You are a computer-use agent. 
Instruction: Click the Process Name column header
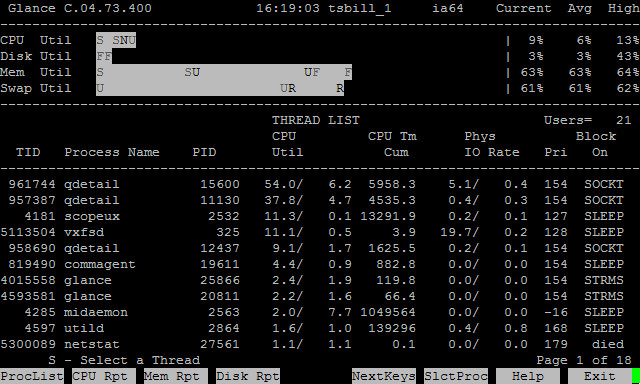[x=112, y=152]
